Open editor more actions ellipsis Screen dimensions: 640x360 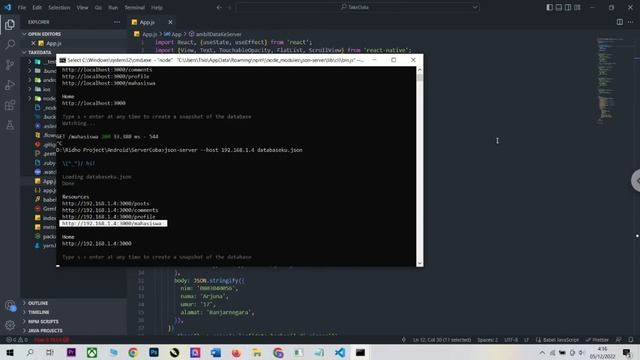pos(631,22)
